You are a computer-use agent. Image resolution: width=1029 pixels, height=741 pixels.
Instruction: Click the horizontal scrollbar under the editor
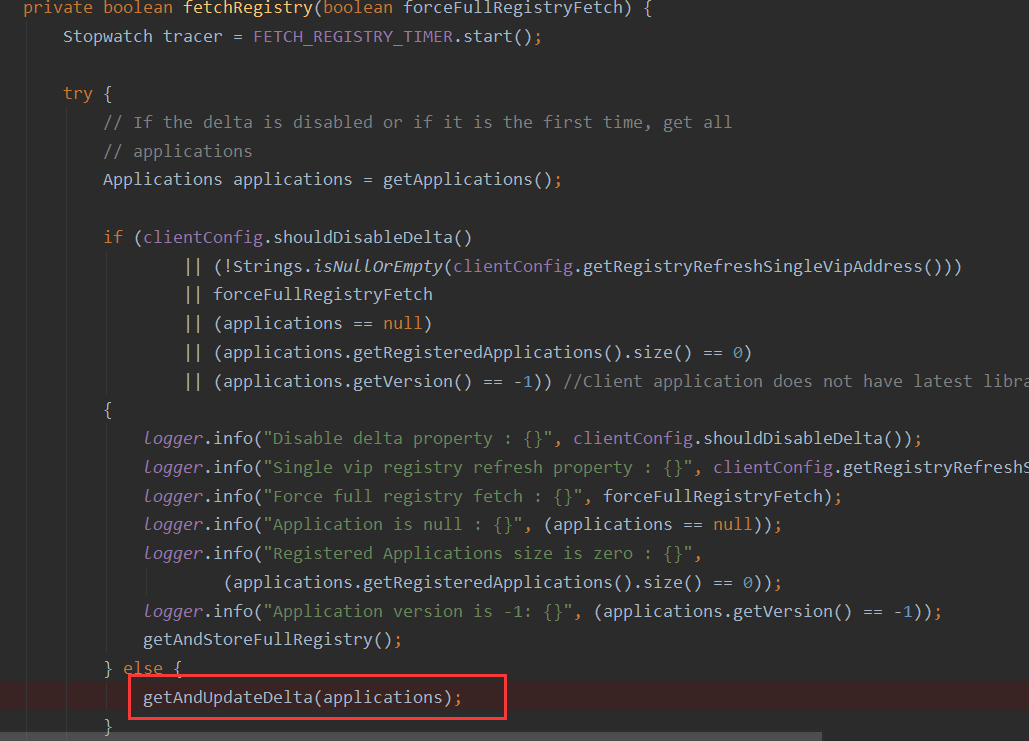click(411, 736)
